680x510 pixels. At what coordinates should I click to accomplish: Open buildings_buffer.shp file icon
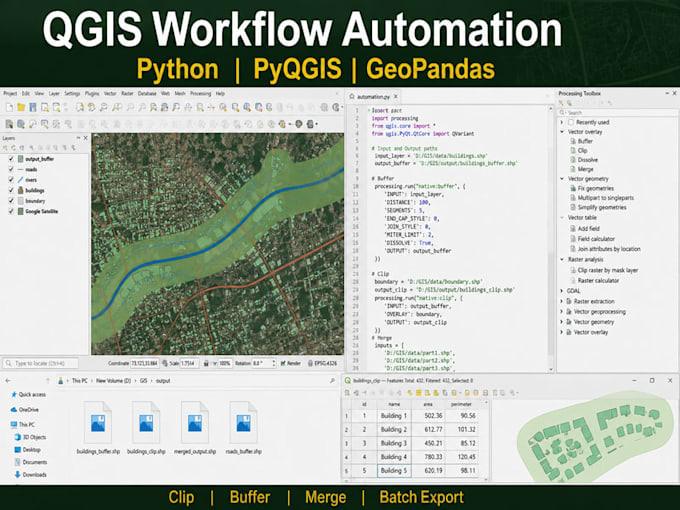click(x=98, y=422)
